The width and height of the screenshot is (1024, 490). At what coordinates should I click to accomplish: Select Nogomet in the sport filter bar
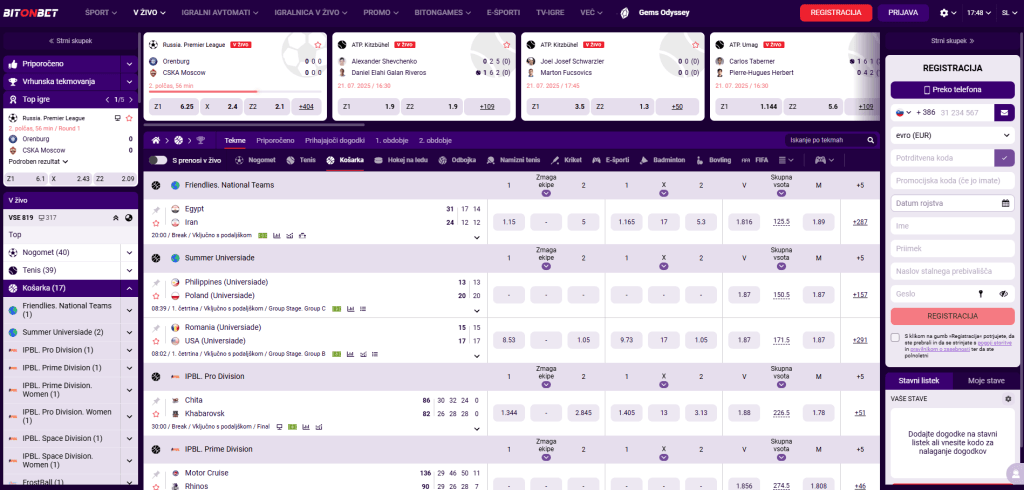[256, 159]
